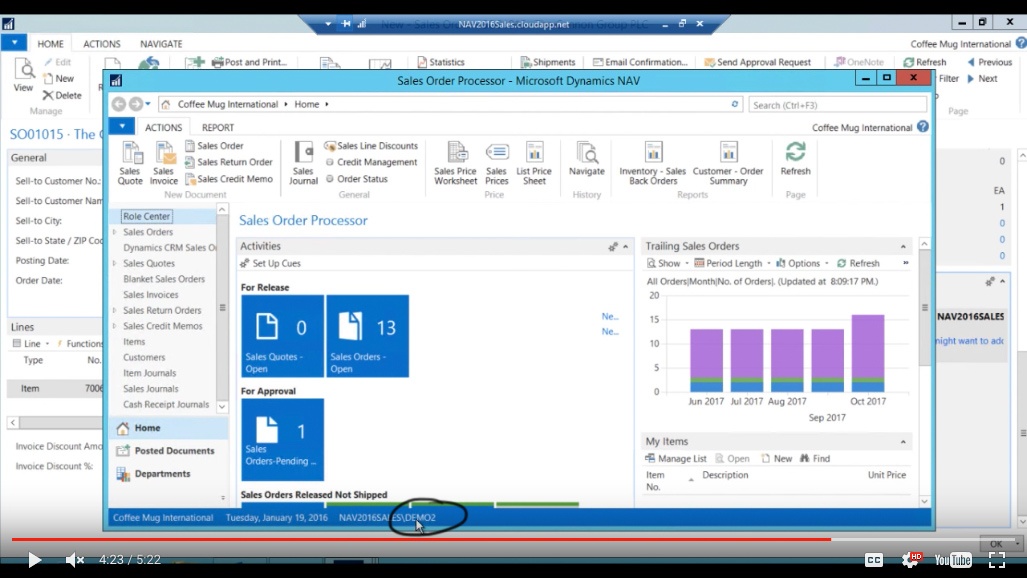Open List Price Sheet report
1027x578 pixels.
[534, 163]
